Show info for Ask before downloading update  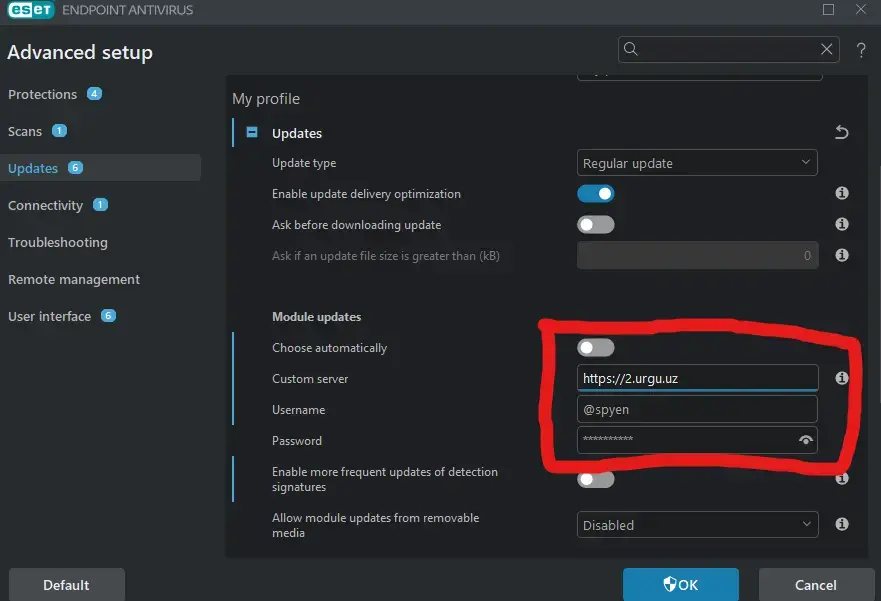842,224
